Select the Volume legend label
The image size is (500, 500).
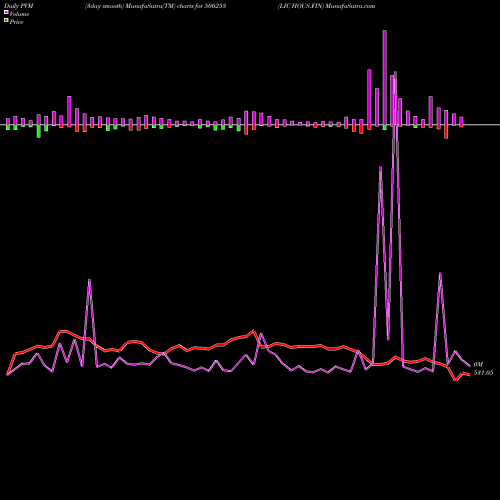(19, 14)
